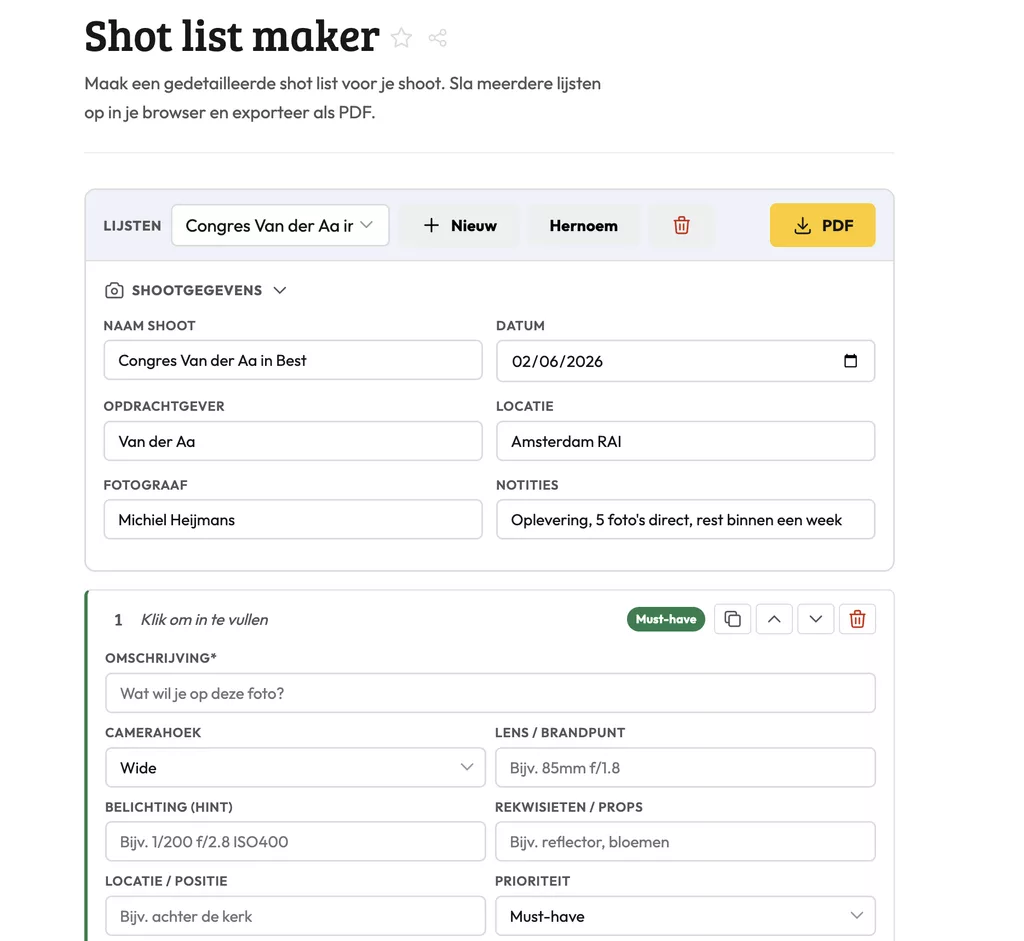Viewport: 1024px width, 941px height.
Task: Move shot 1 down with arrow
Action: tap(816, 619)
